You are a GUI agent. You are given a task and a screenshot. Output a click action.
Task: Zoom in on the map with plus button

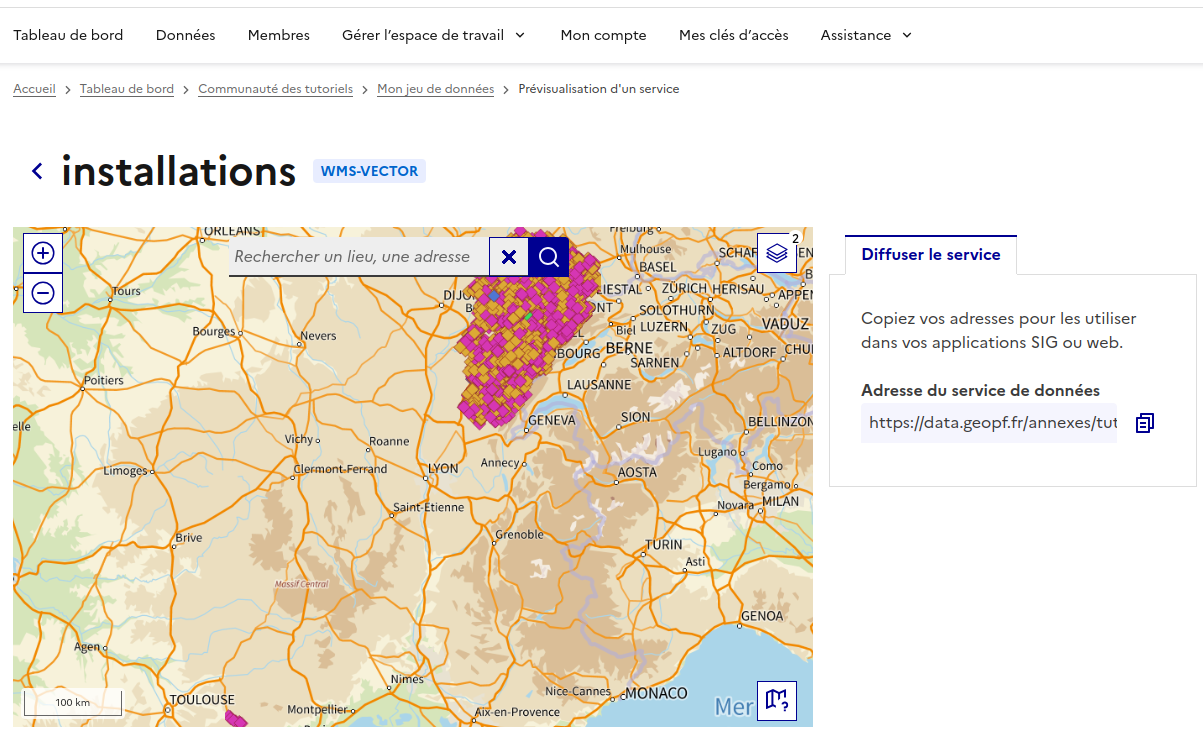[42, 253]
